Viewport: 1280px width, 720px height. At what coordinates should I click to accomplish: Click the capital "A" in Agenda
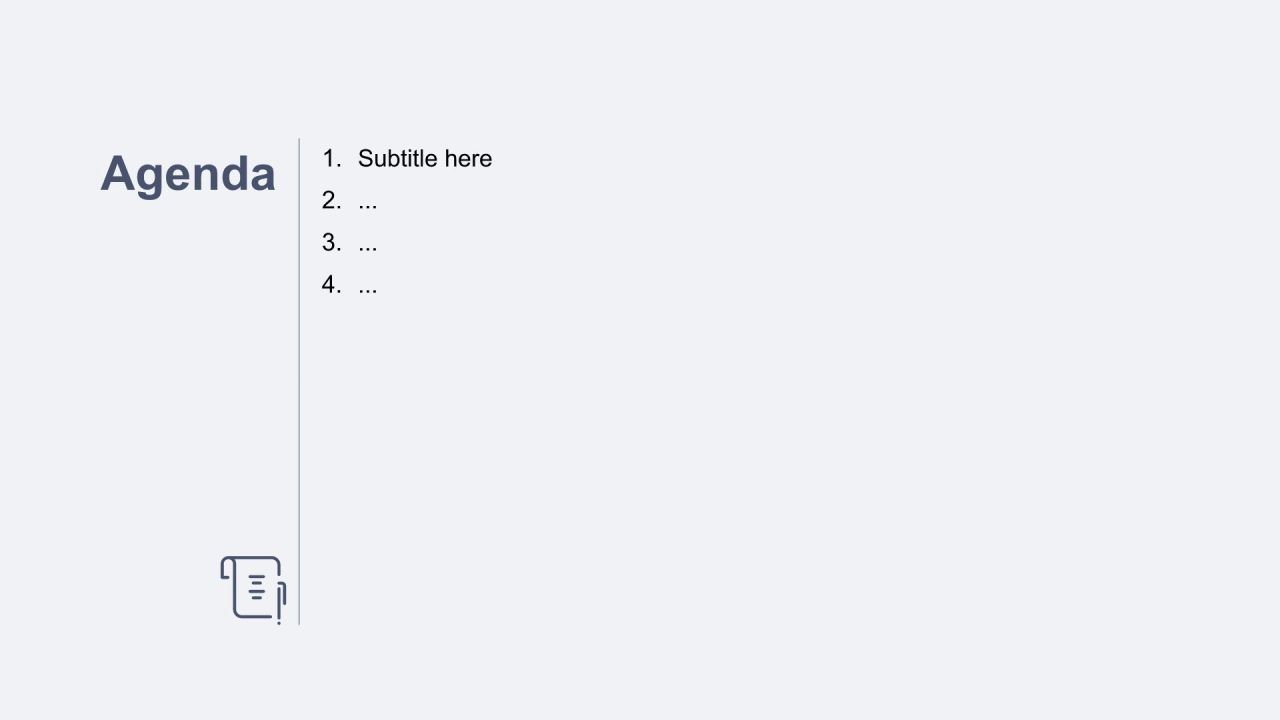[119, 174]
